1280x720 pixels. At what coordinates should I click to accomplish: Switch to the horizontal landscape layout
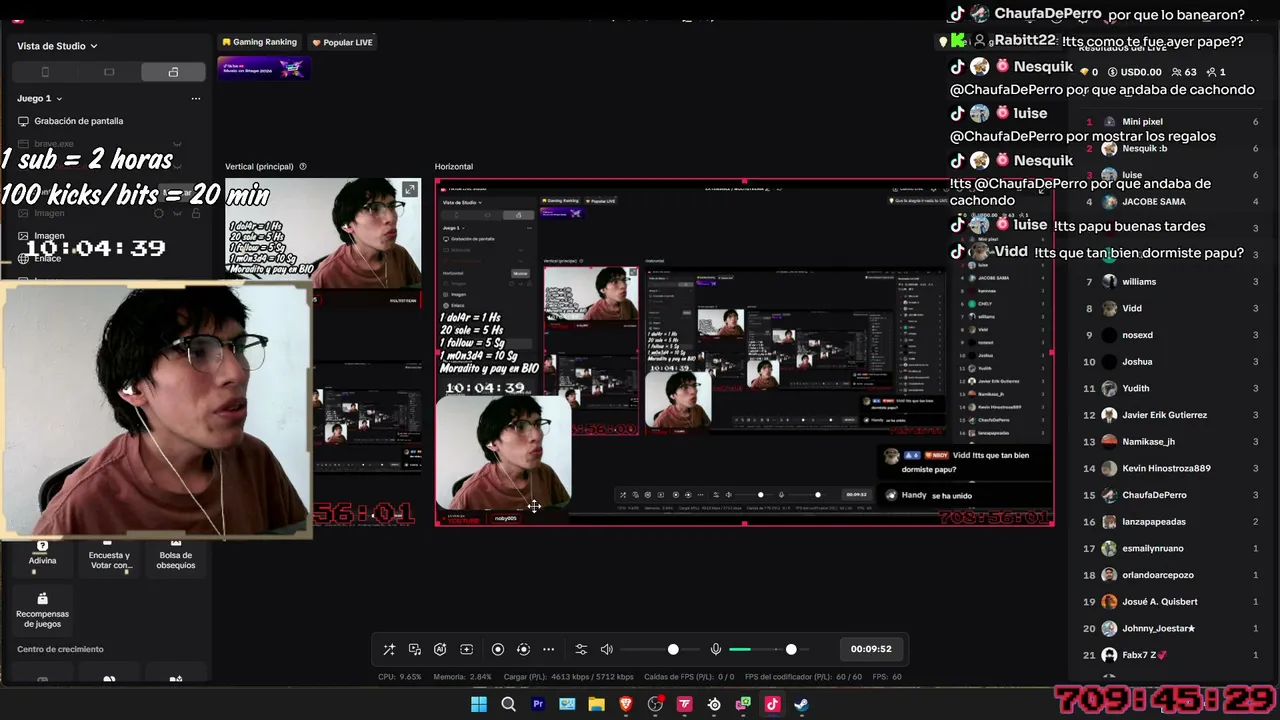109,72
